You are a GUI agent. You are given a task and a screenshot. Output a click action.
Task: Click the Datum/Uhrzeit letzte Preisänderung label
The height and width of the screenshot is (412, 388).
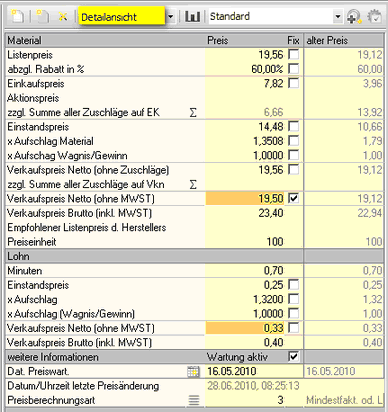pyautogui.click(x=83, y=386)
